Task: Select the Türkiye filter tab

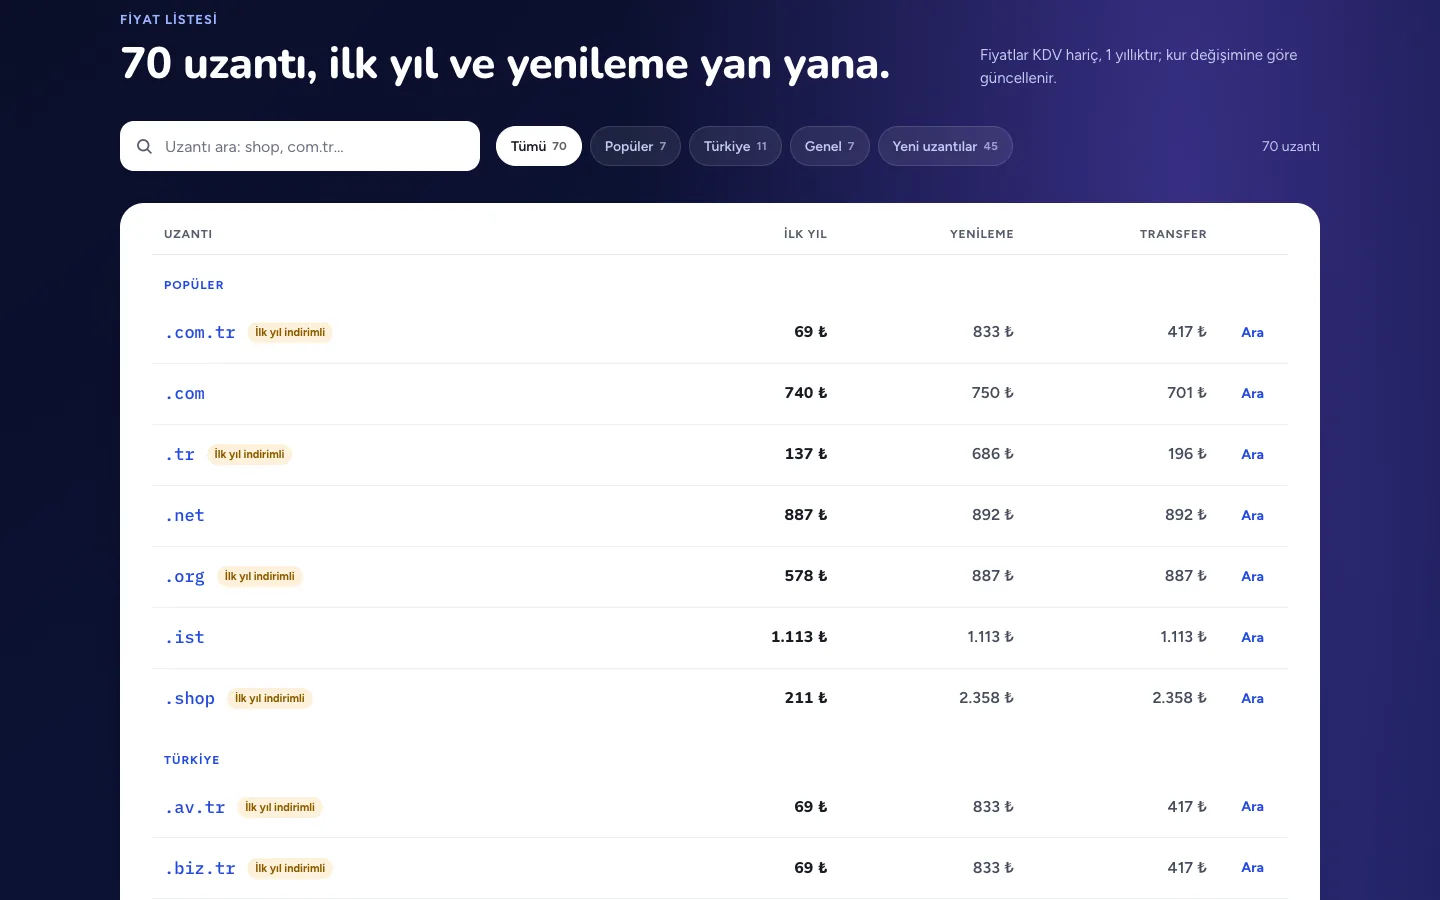Action: 735,146
